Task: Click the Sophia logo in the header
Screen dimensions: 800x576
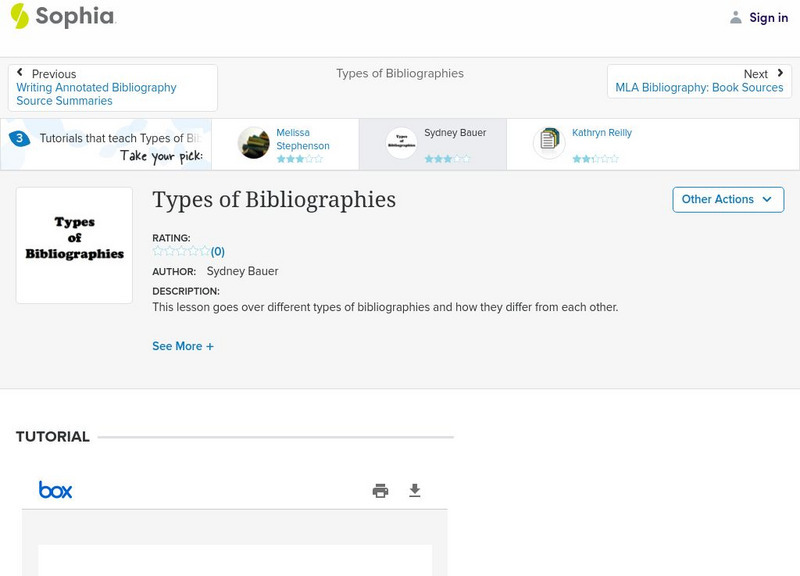Action: tap(64, 17)
